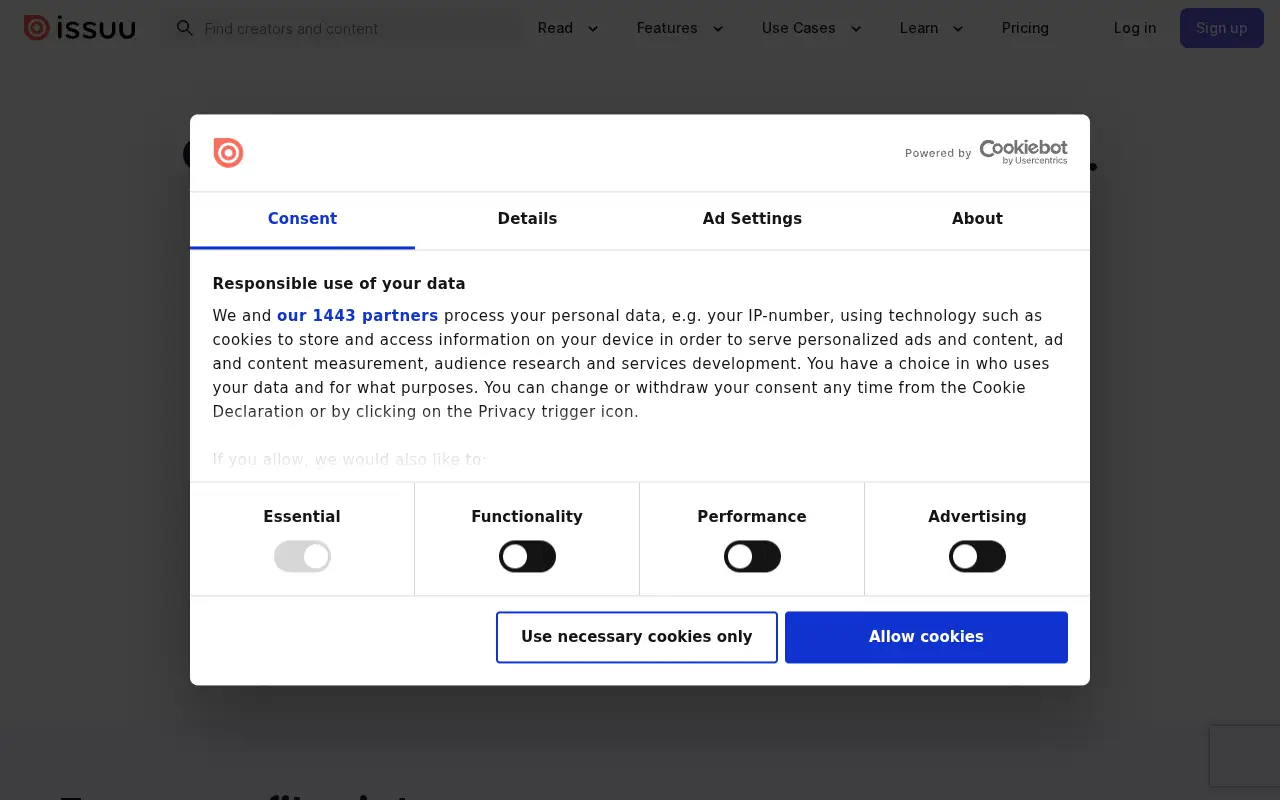Open the Features dropdown menu
This screenshot has height=800, width=1280.
(x=680, y=28)
